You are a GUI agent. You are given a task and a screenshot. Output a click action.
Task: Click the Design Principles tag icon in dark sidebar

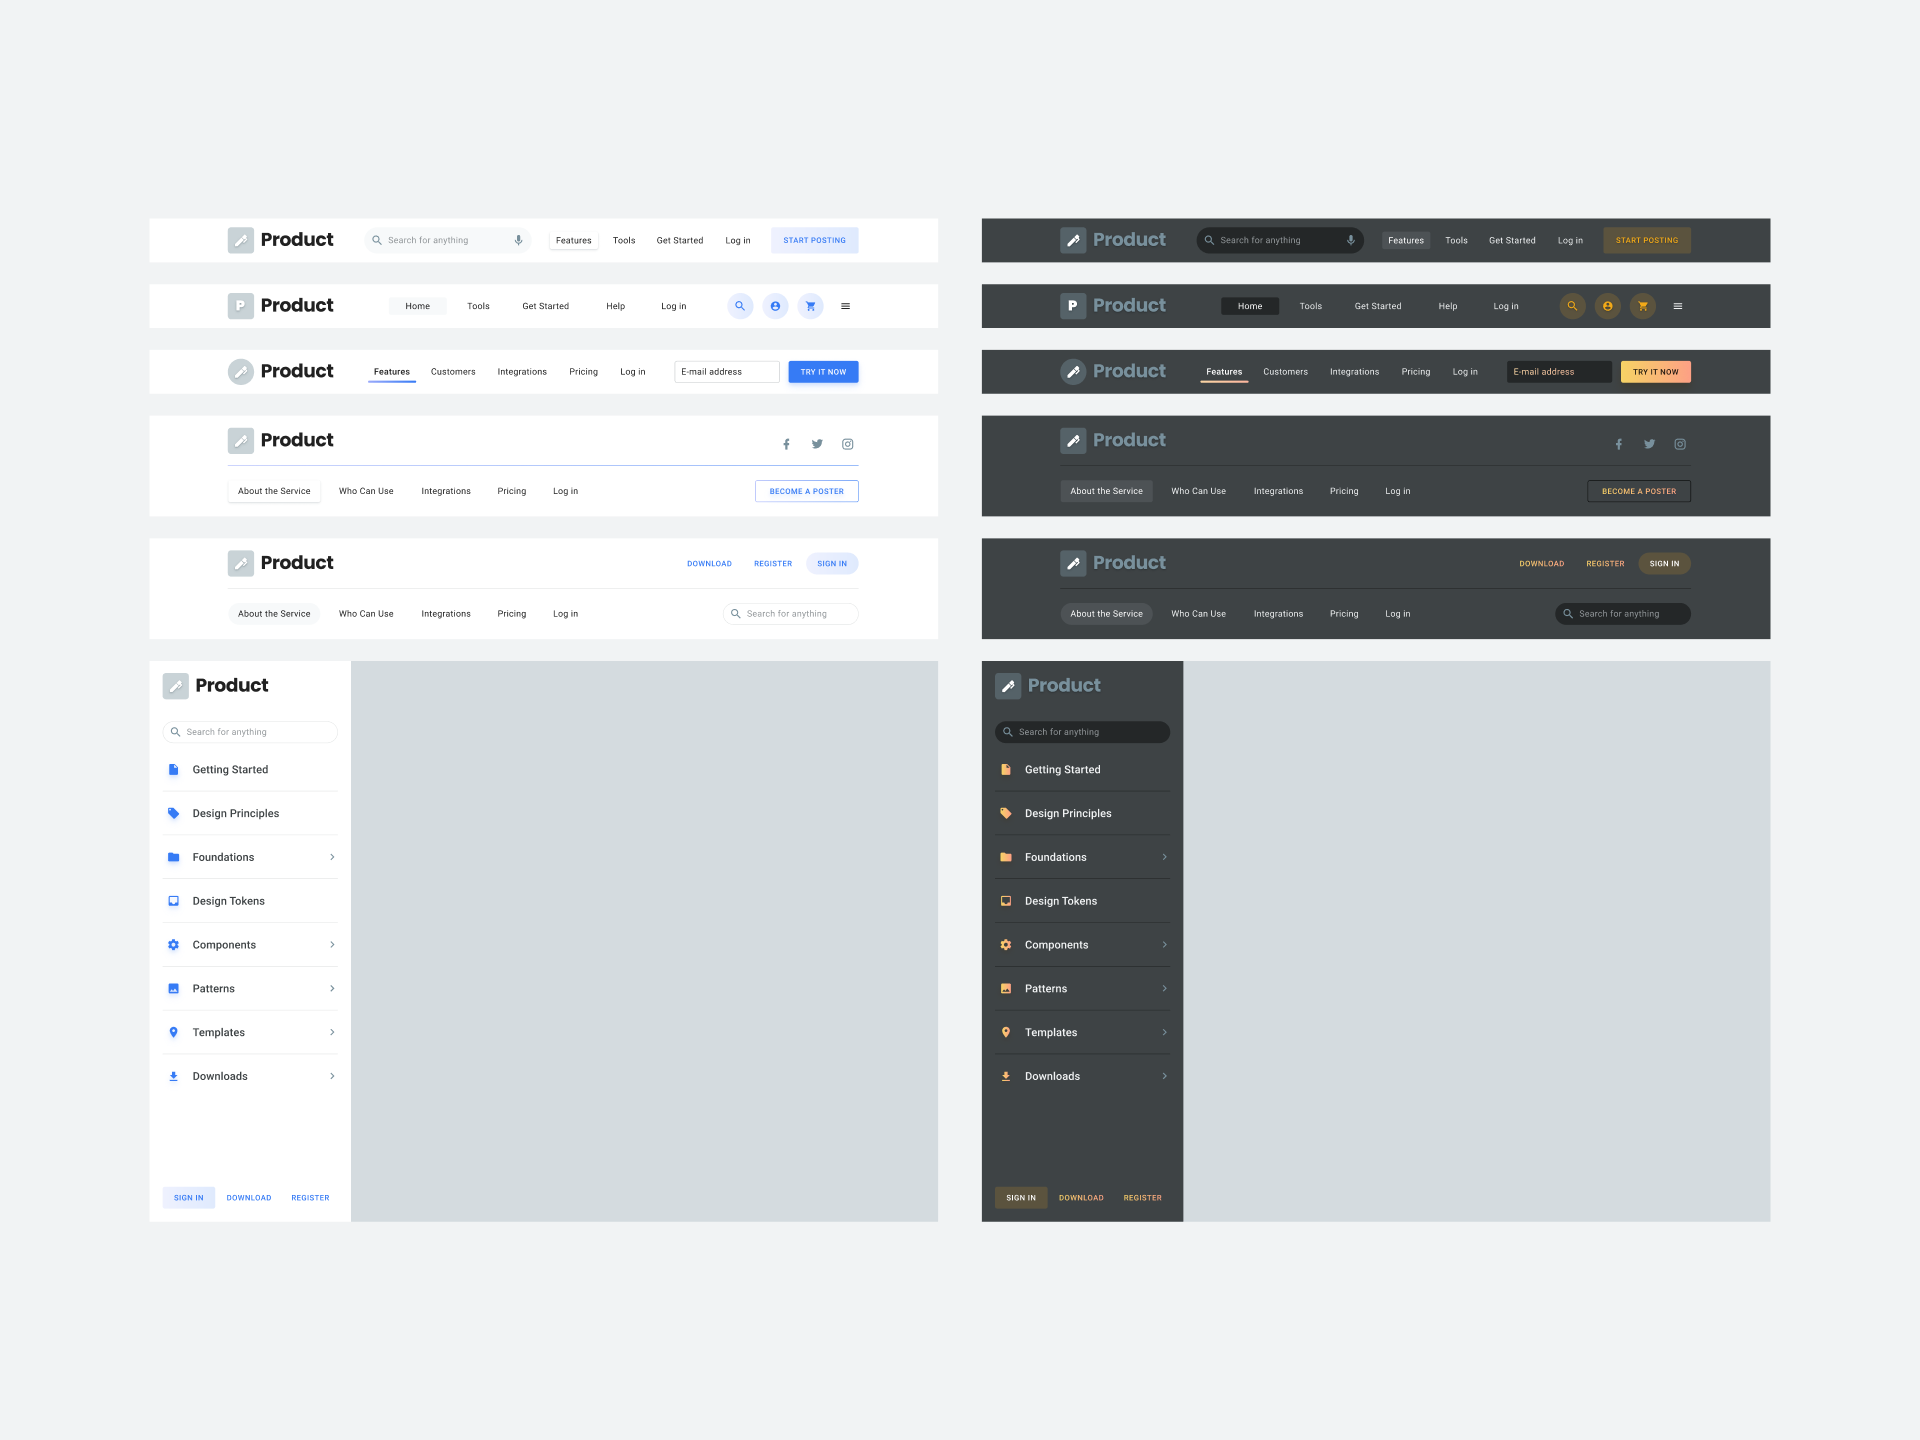(x=1006, y=814)
